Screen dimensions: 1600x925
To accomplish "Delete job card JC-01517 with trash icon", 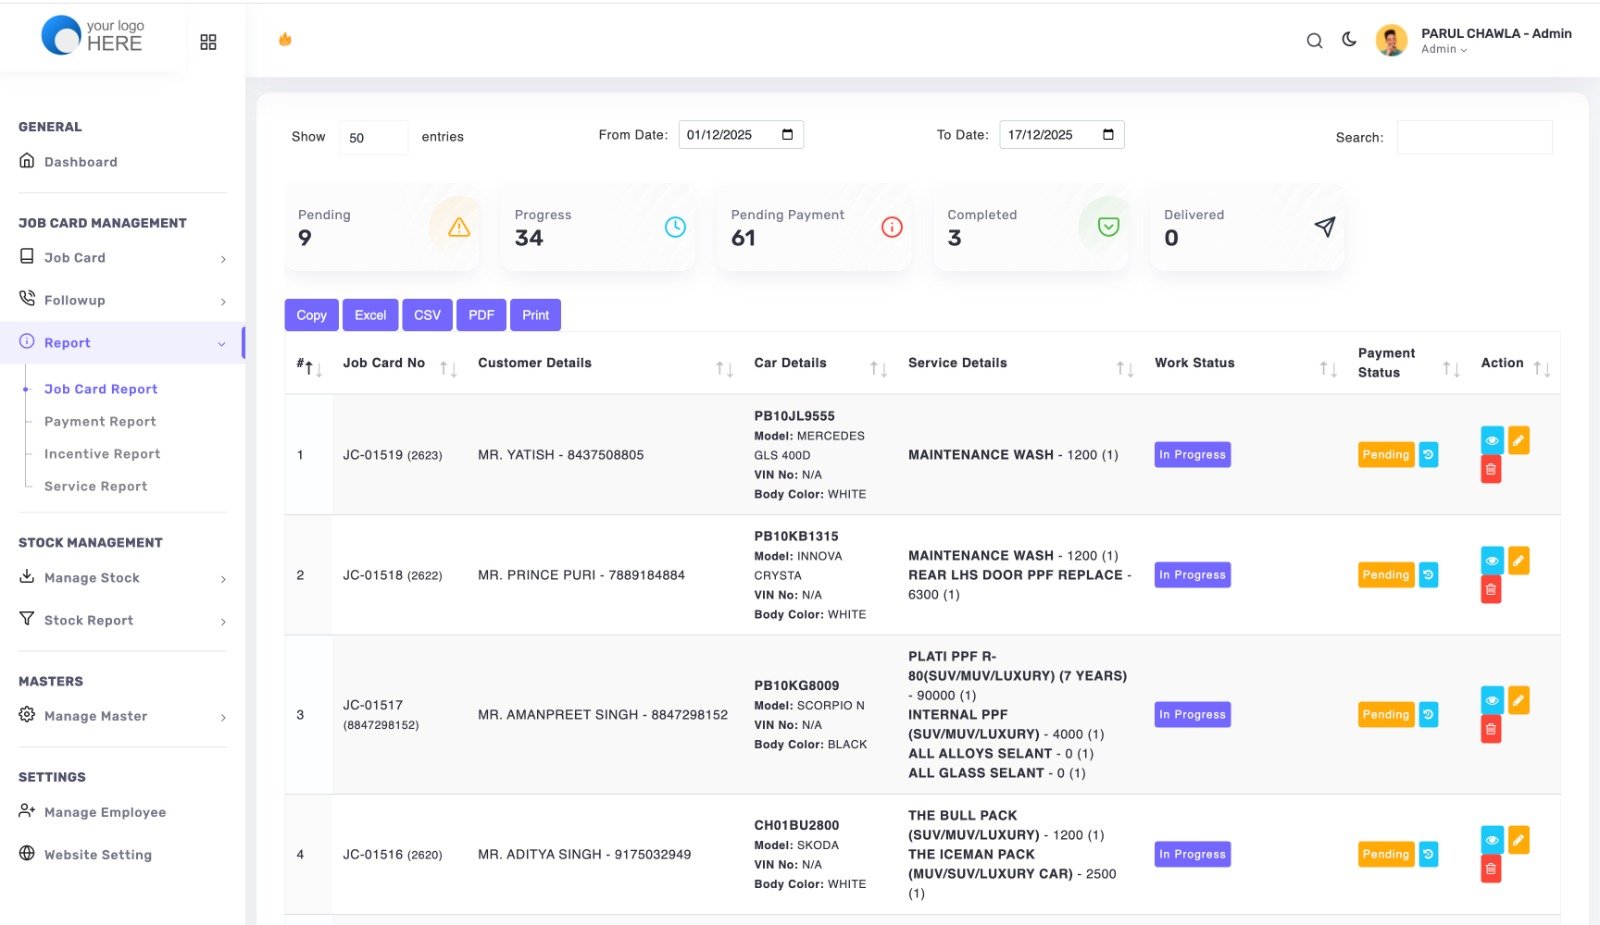I will (1490, 729).
